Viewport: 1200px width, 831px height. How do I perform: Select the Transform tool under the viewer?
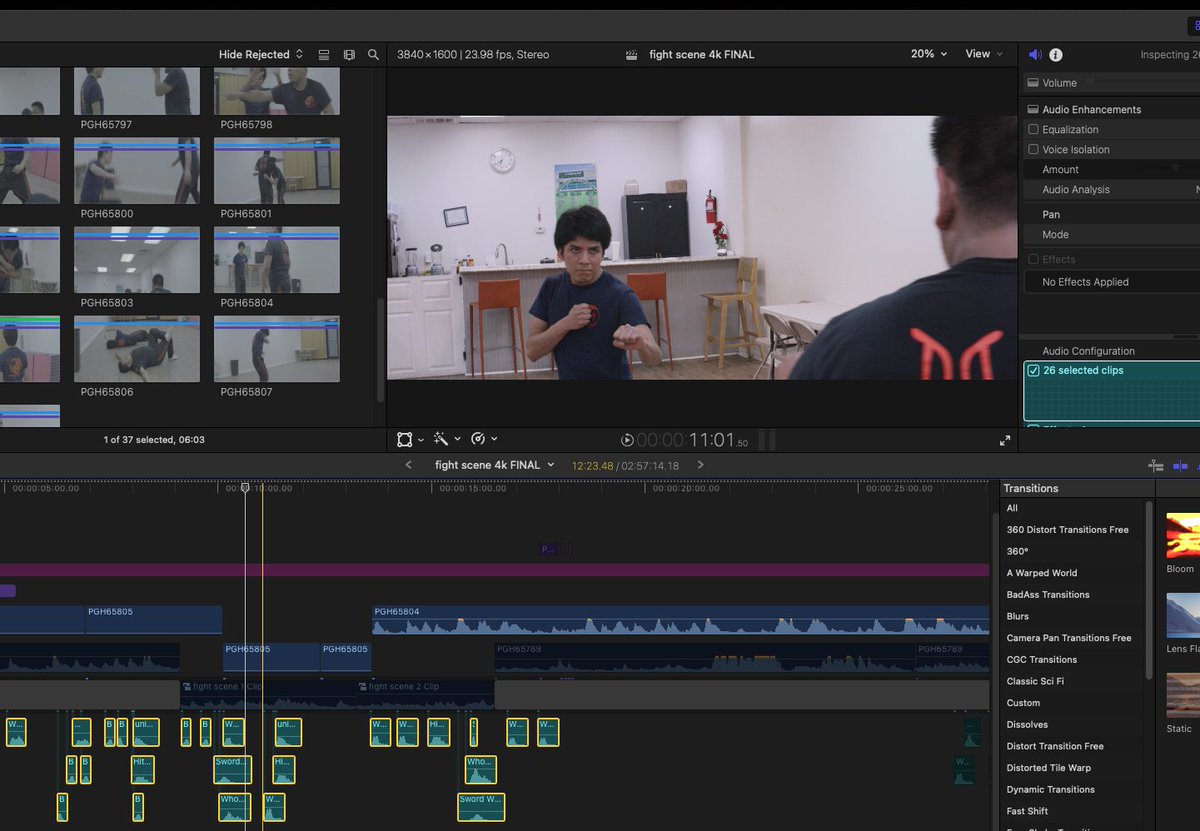(404, 439)
